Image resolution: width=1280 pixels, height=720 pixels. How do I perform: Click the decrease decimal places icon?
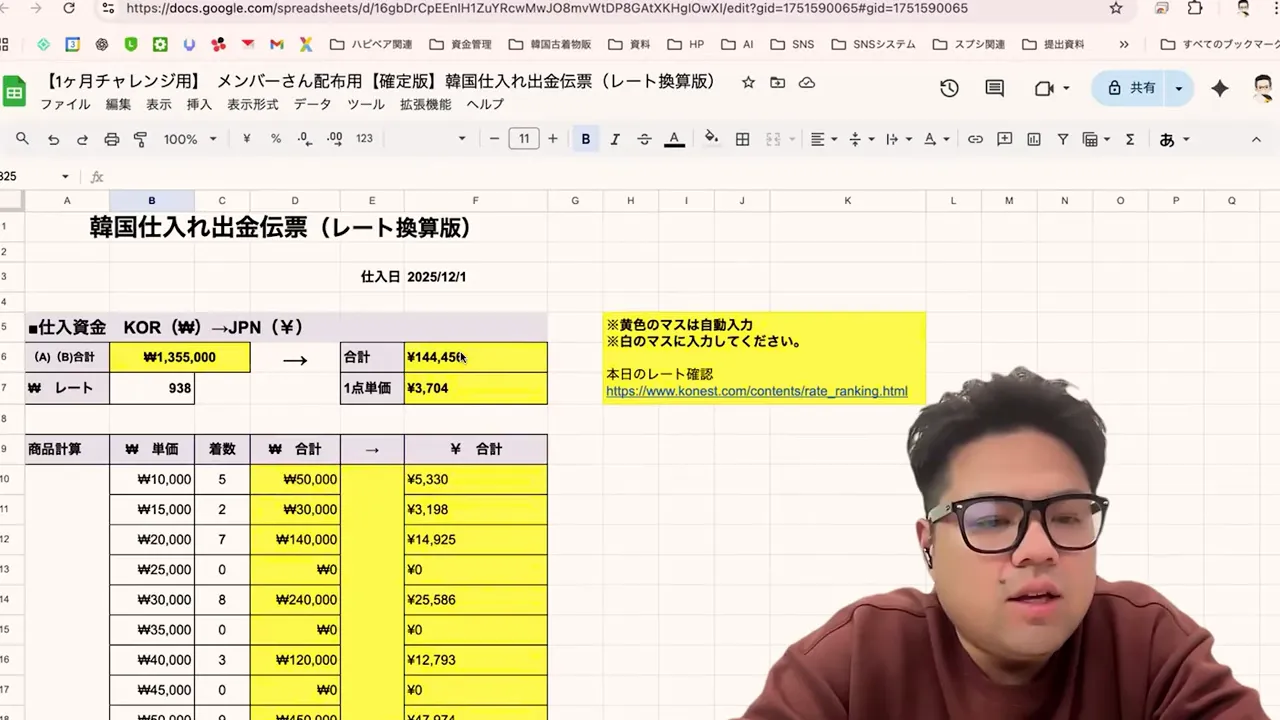coord(303,138)
